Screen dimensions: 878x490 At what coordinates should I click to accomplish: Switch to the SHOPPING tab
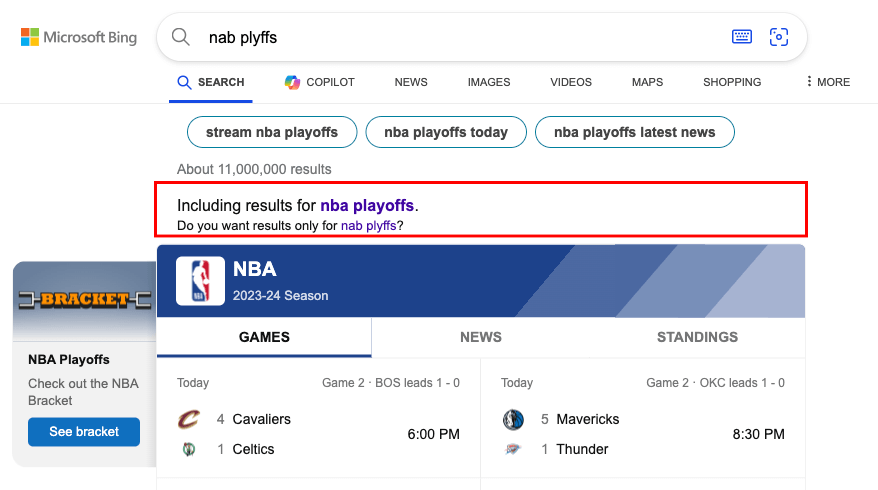(732, 82)
